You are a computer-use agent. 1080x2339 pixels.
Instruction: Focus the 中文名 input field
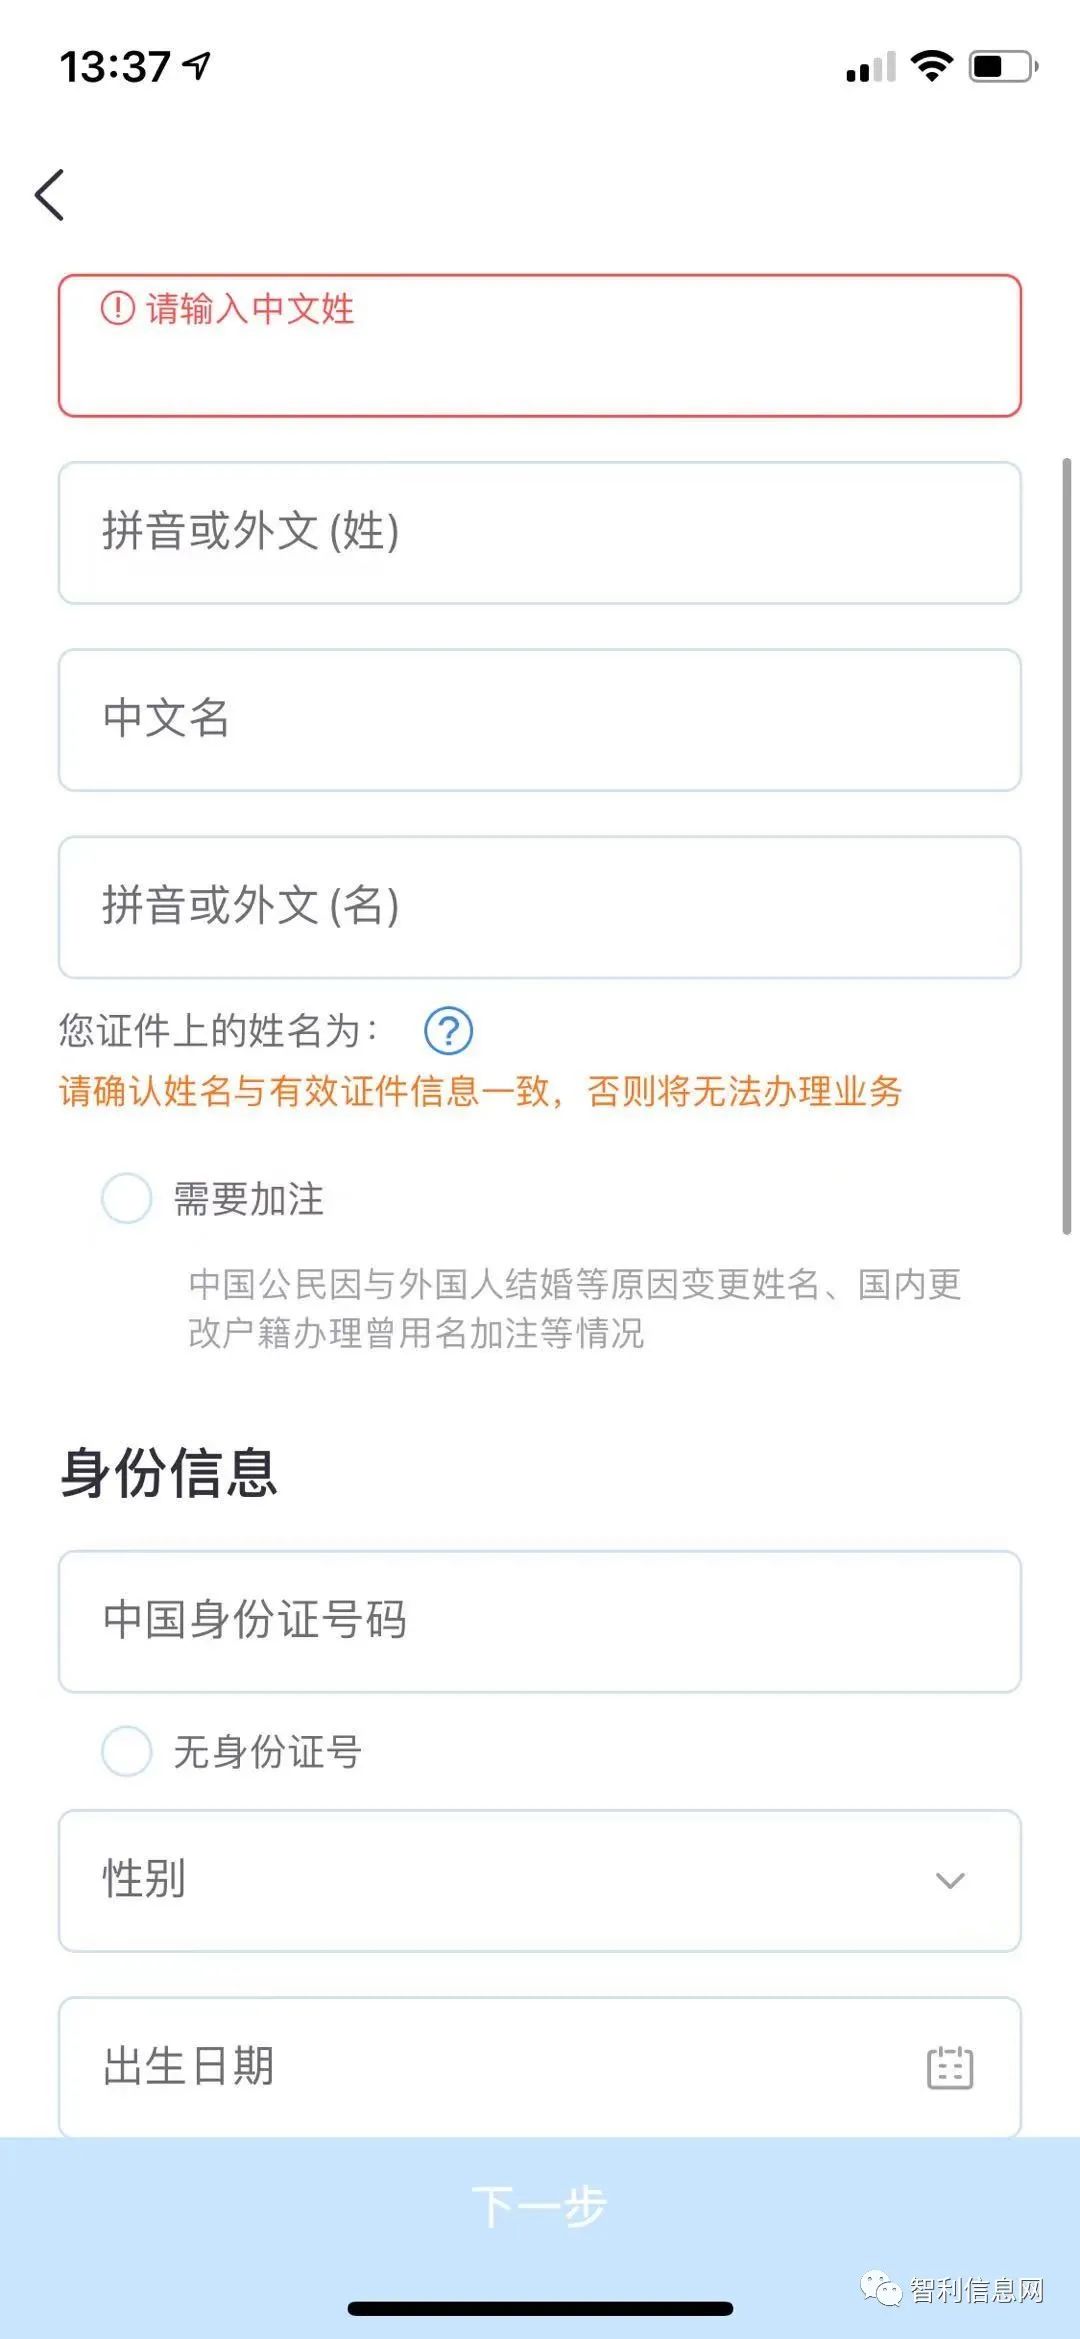point(540,719)
